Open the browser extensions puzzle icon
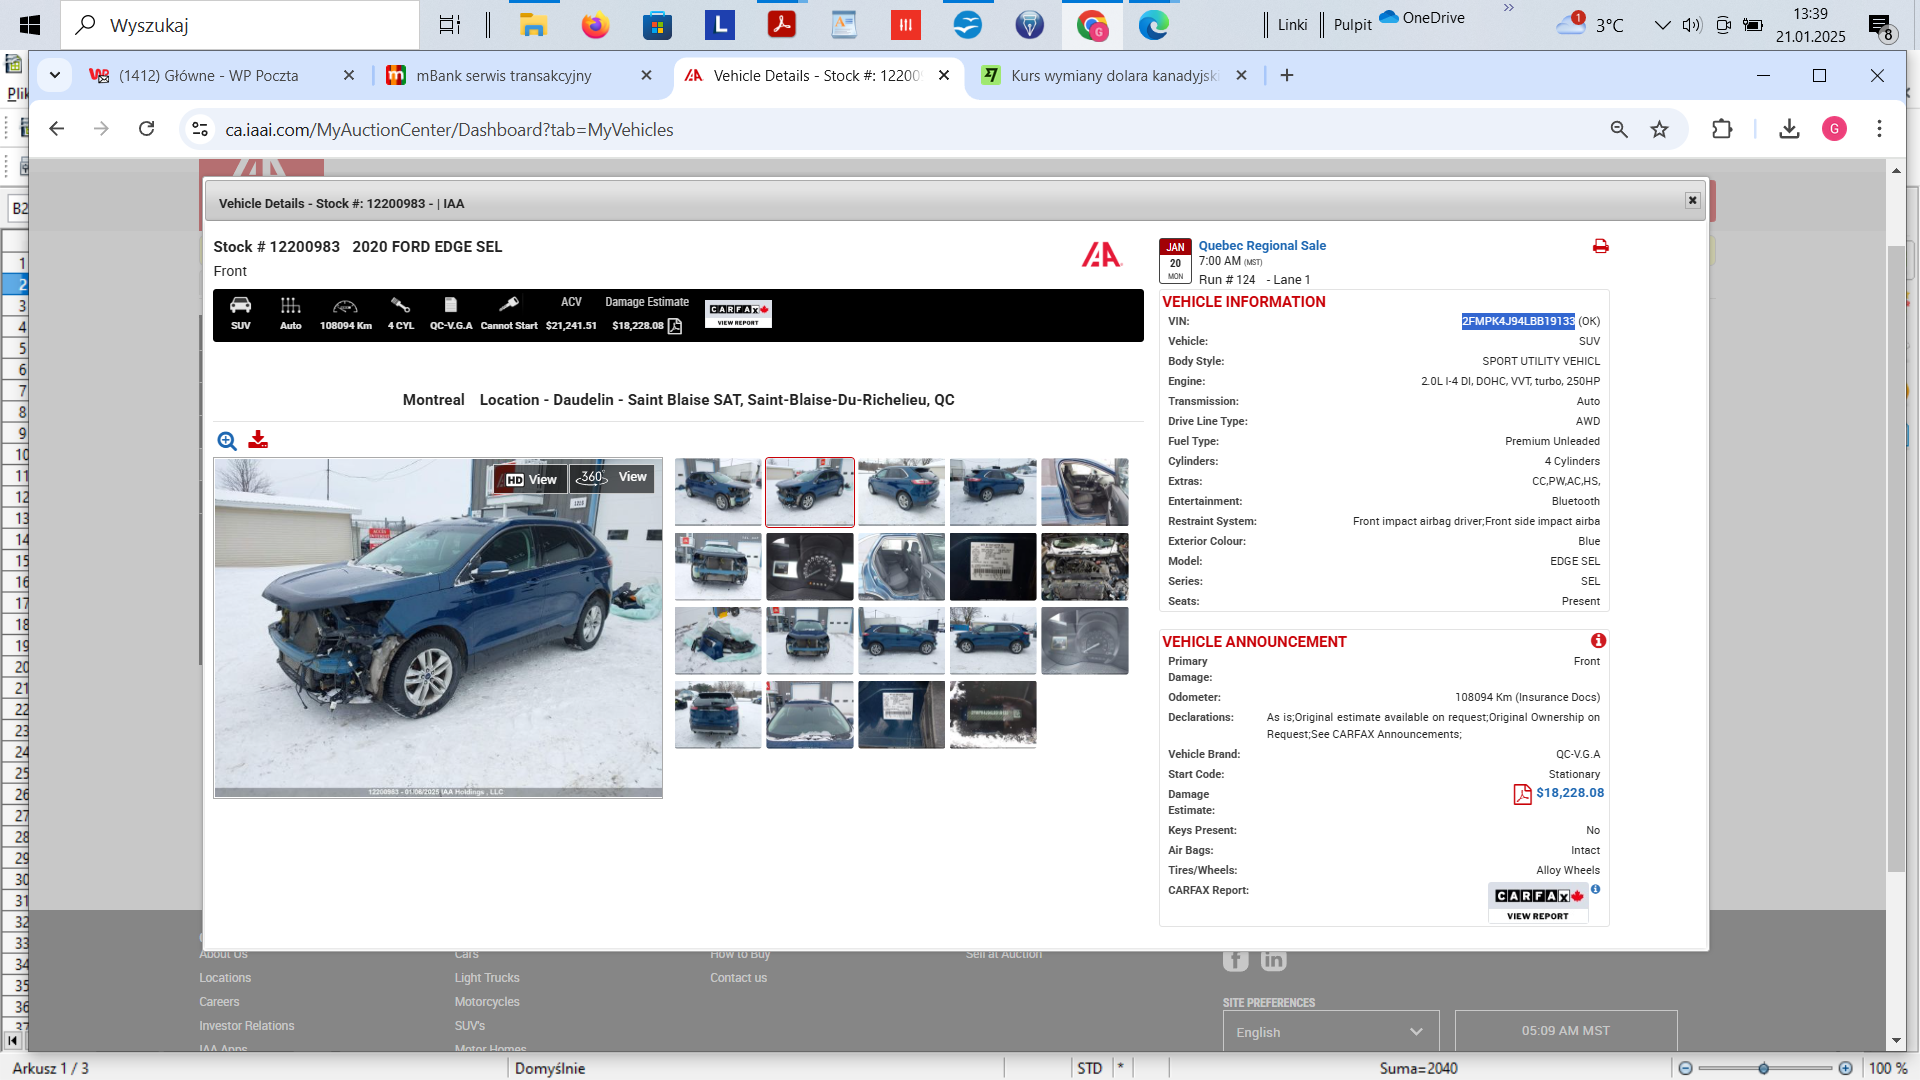The width and height of the screenshot is (1920, 1080). click(1722, 129)
